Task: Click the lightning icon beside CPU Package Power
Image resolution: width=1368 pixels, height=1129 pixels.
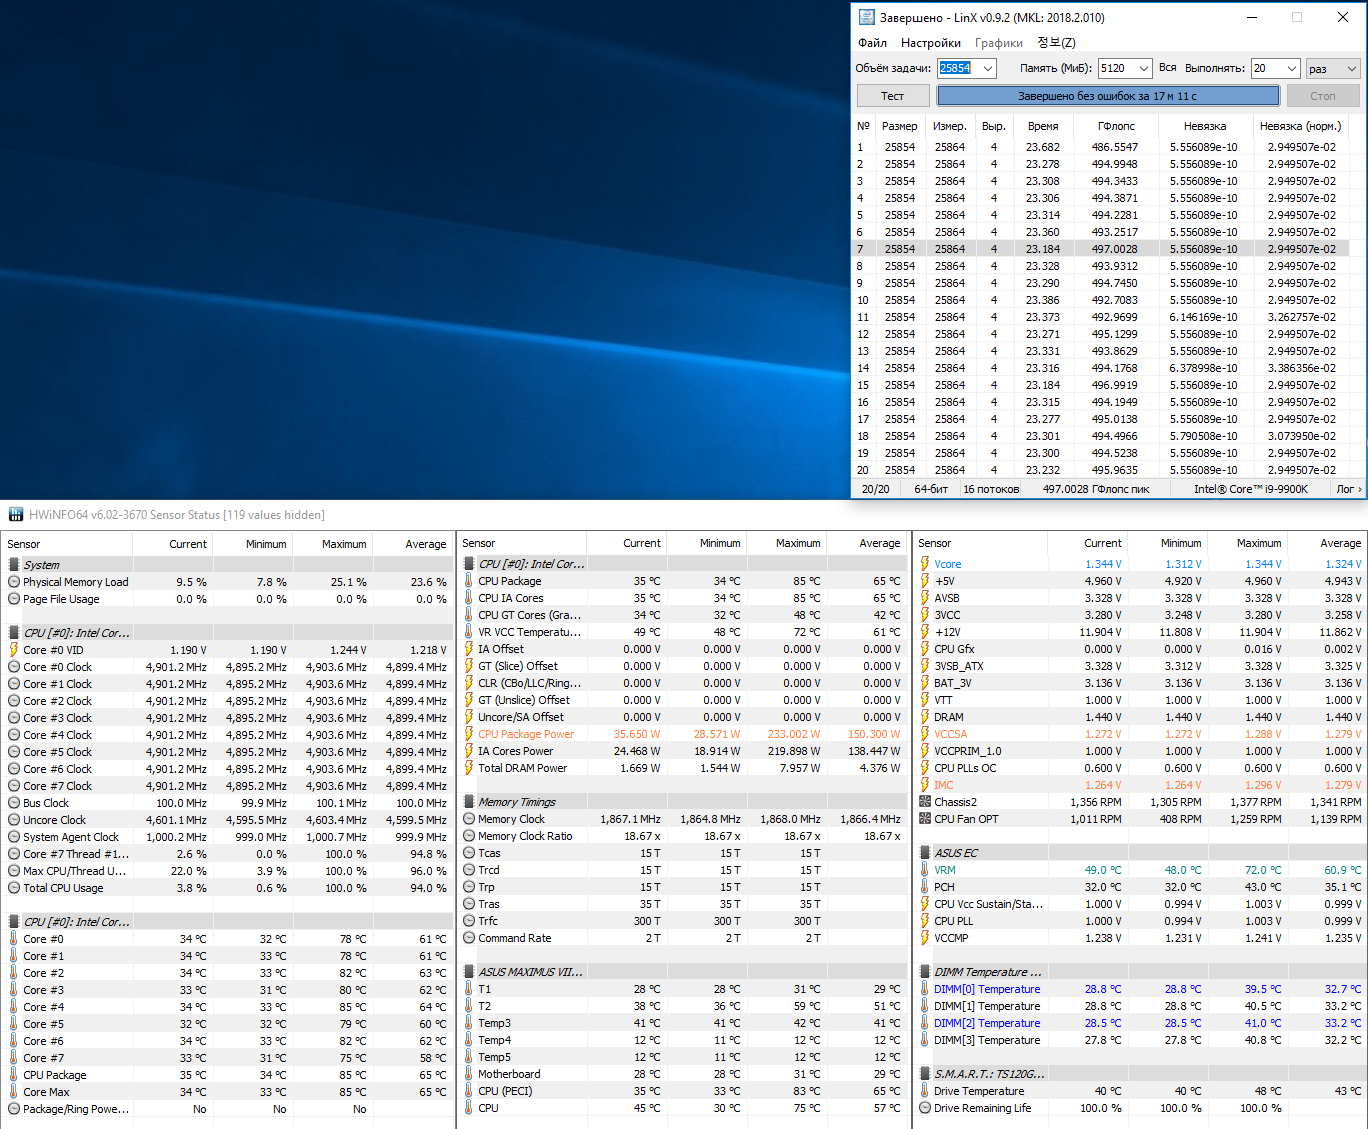Action: (x=468, y=734)
